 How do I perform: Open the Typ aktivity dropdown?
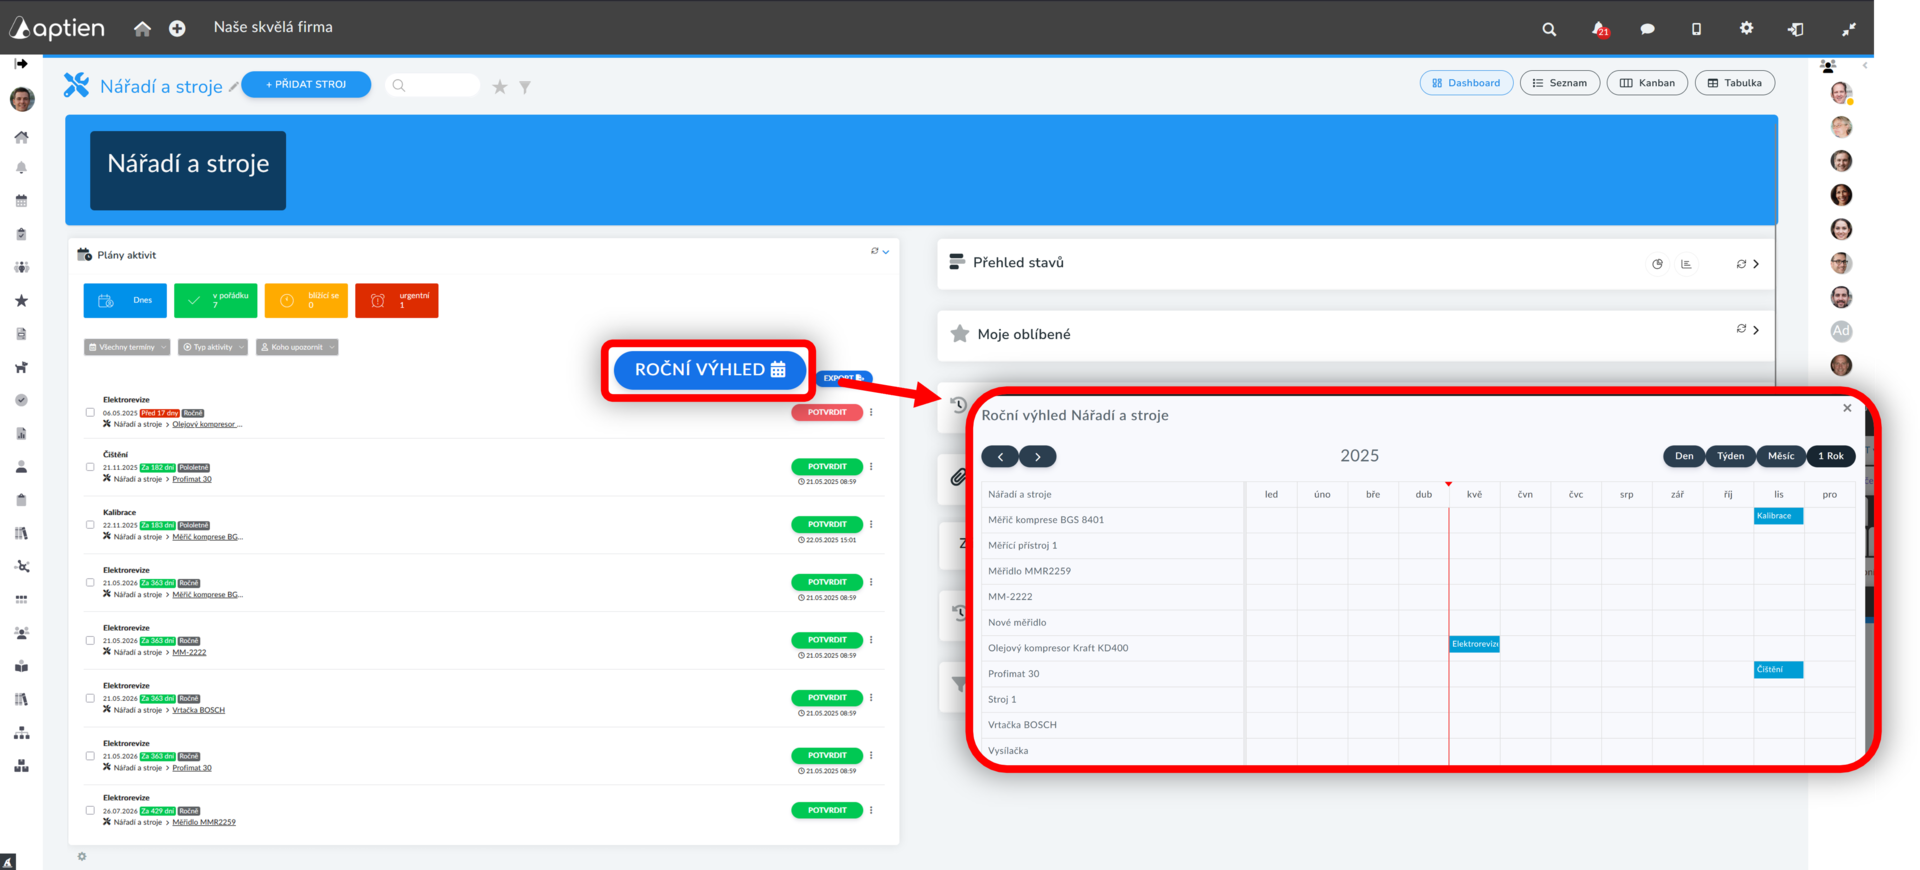point(213,347)
